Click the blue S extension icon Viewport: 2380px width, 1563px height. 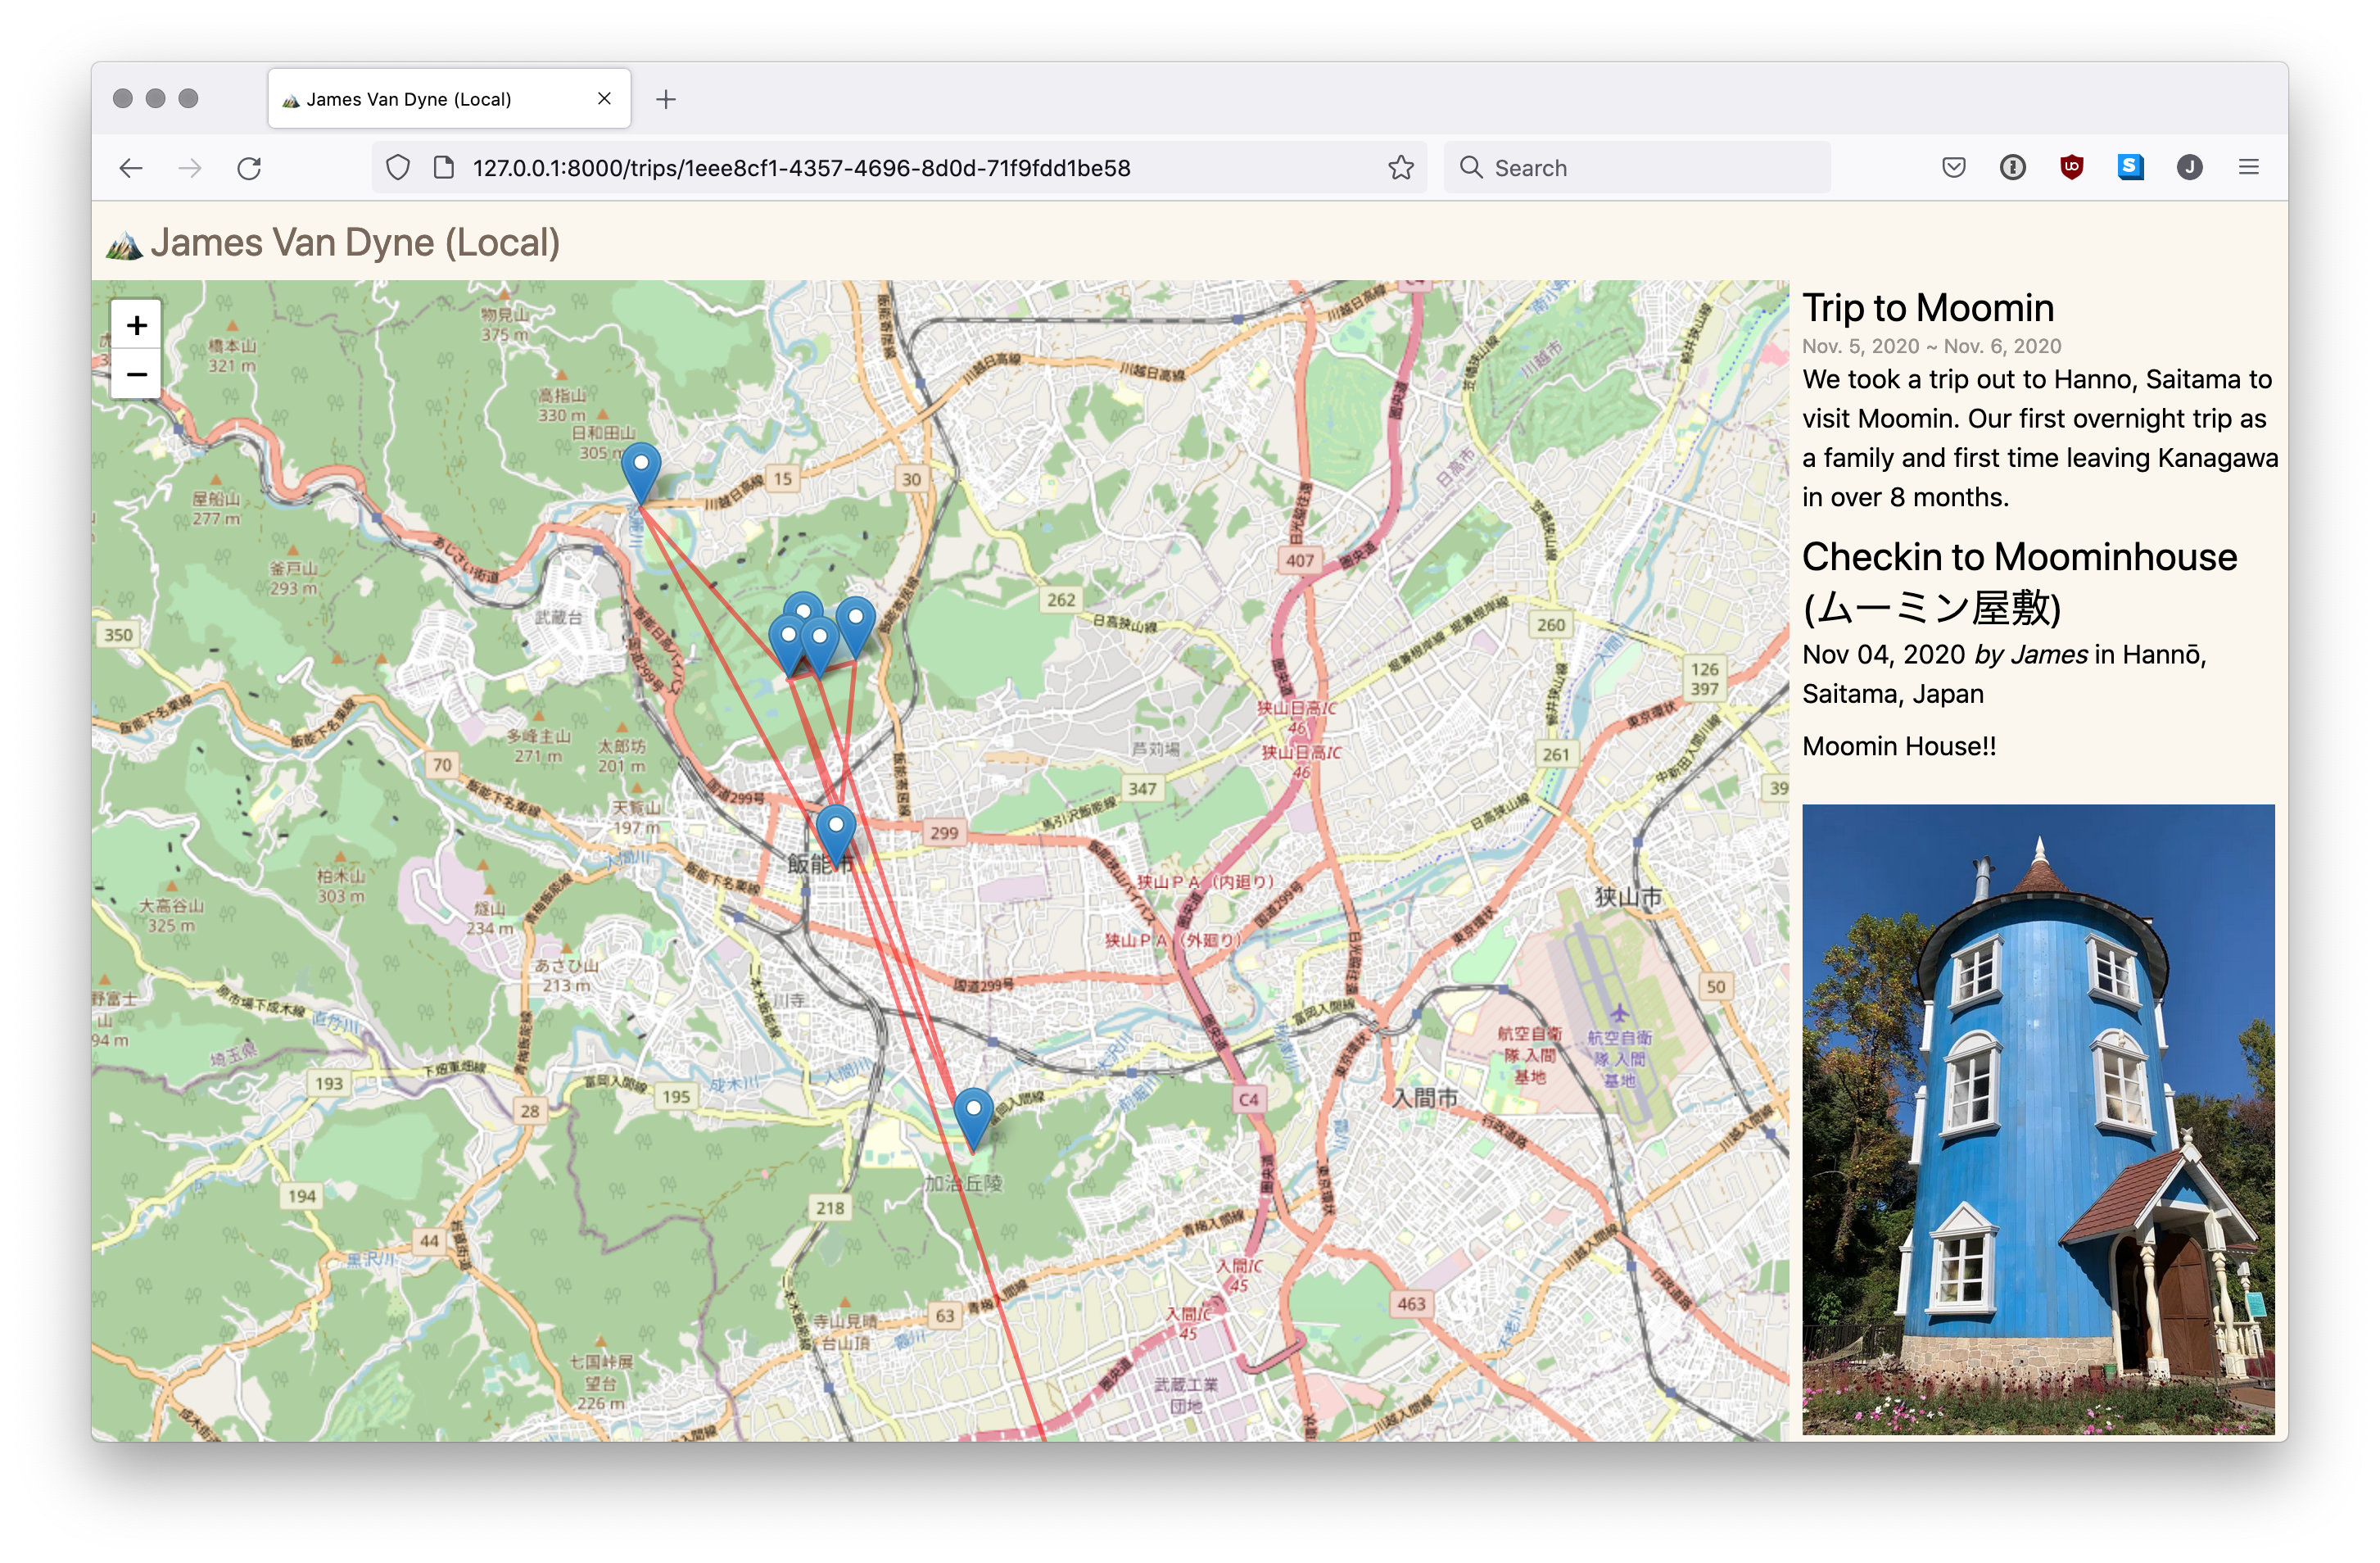click(2130, 167)
